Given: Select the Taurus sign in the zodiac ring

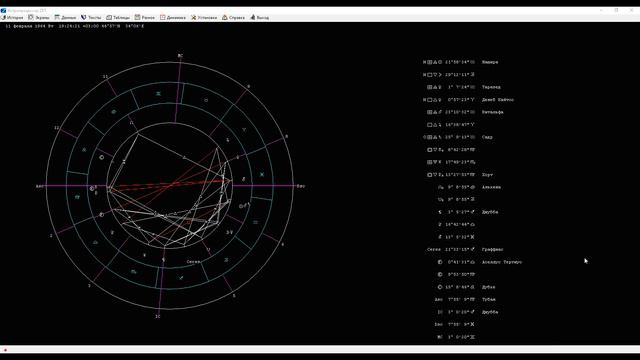Looking at the screenshot, I should [x=206, y=100].
